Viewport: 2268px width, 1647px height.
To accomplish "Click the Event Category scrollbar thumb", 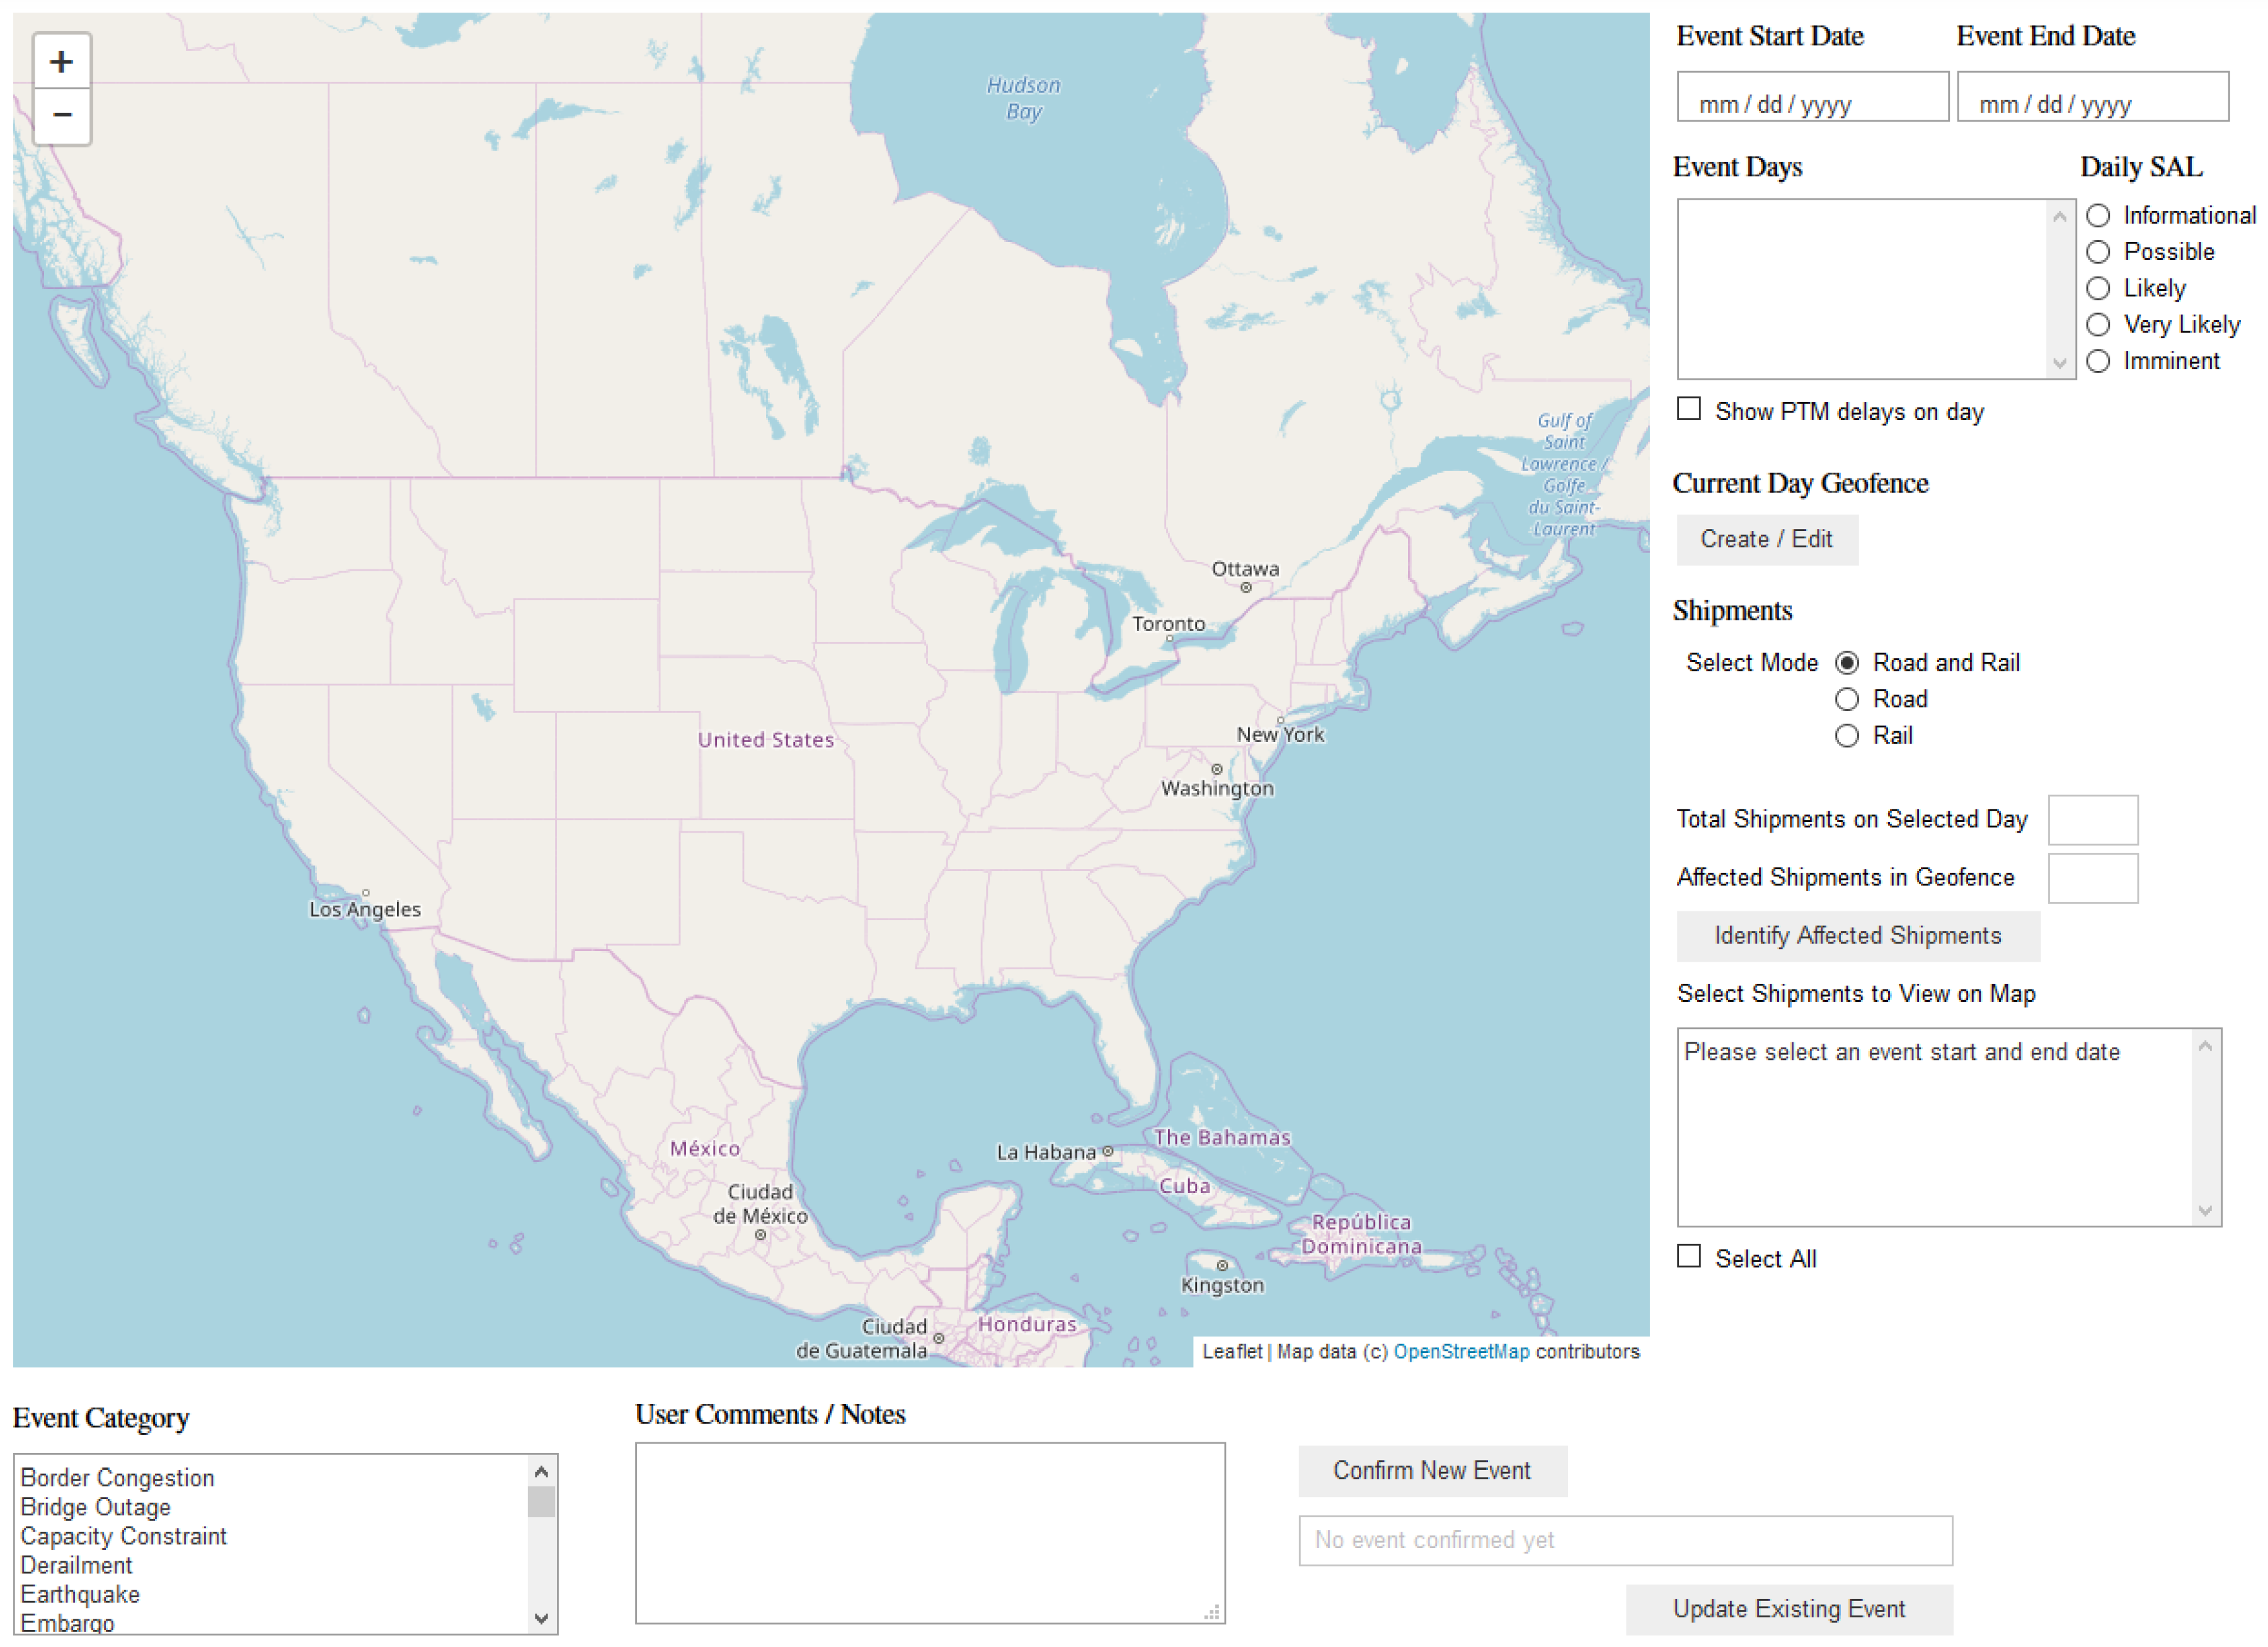I will pos(541,1502).
